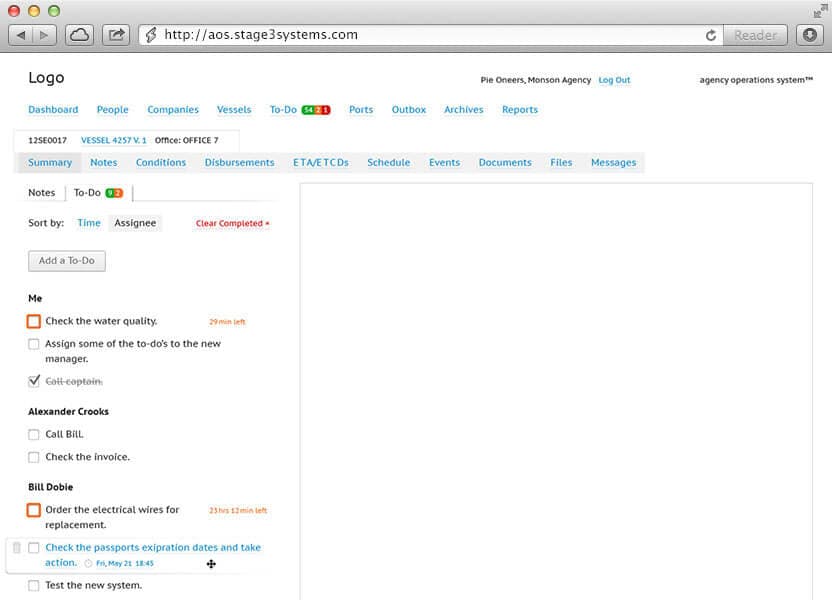Viewport: 832px width, 600px height.
Task: Open the Companies section
Action: 173,110
